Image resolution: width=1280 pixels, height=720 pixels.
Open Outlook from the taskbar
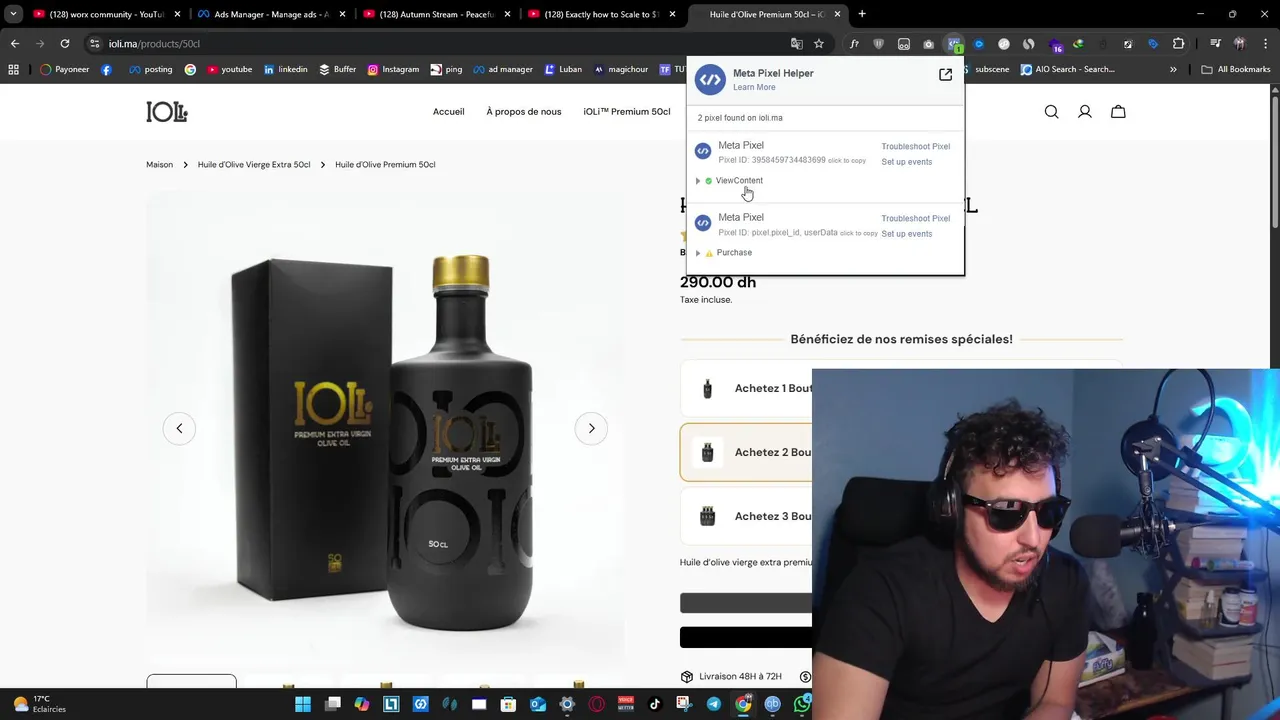538,704
